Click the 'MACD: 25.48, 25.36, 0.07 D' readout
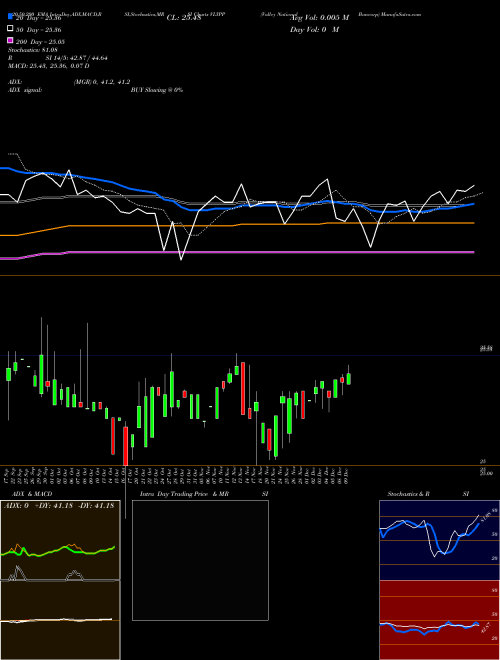Viewport: 500px width, 660px height. tap(48, 66)
